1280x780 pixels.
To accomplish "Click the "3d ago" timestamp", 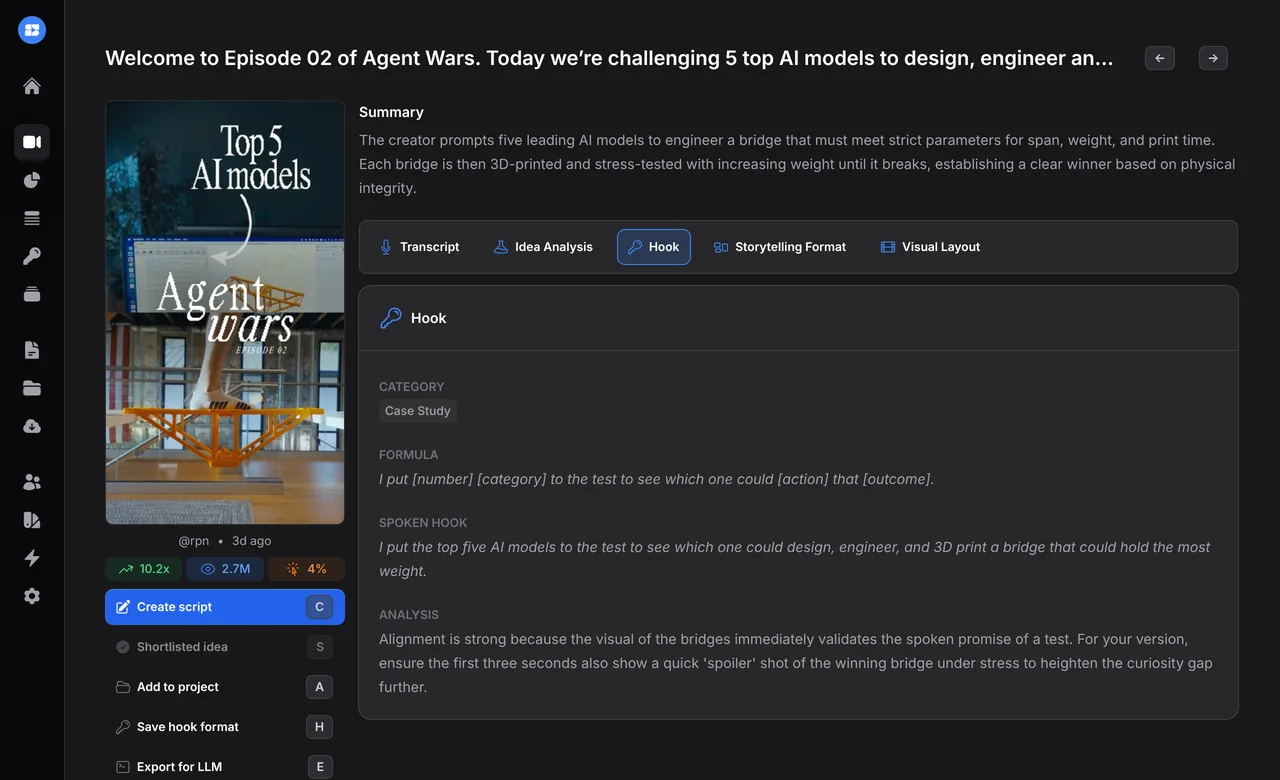I will click(x=252, y=541).
